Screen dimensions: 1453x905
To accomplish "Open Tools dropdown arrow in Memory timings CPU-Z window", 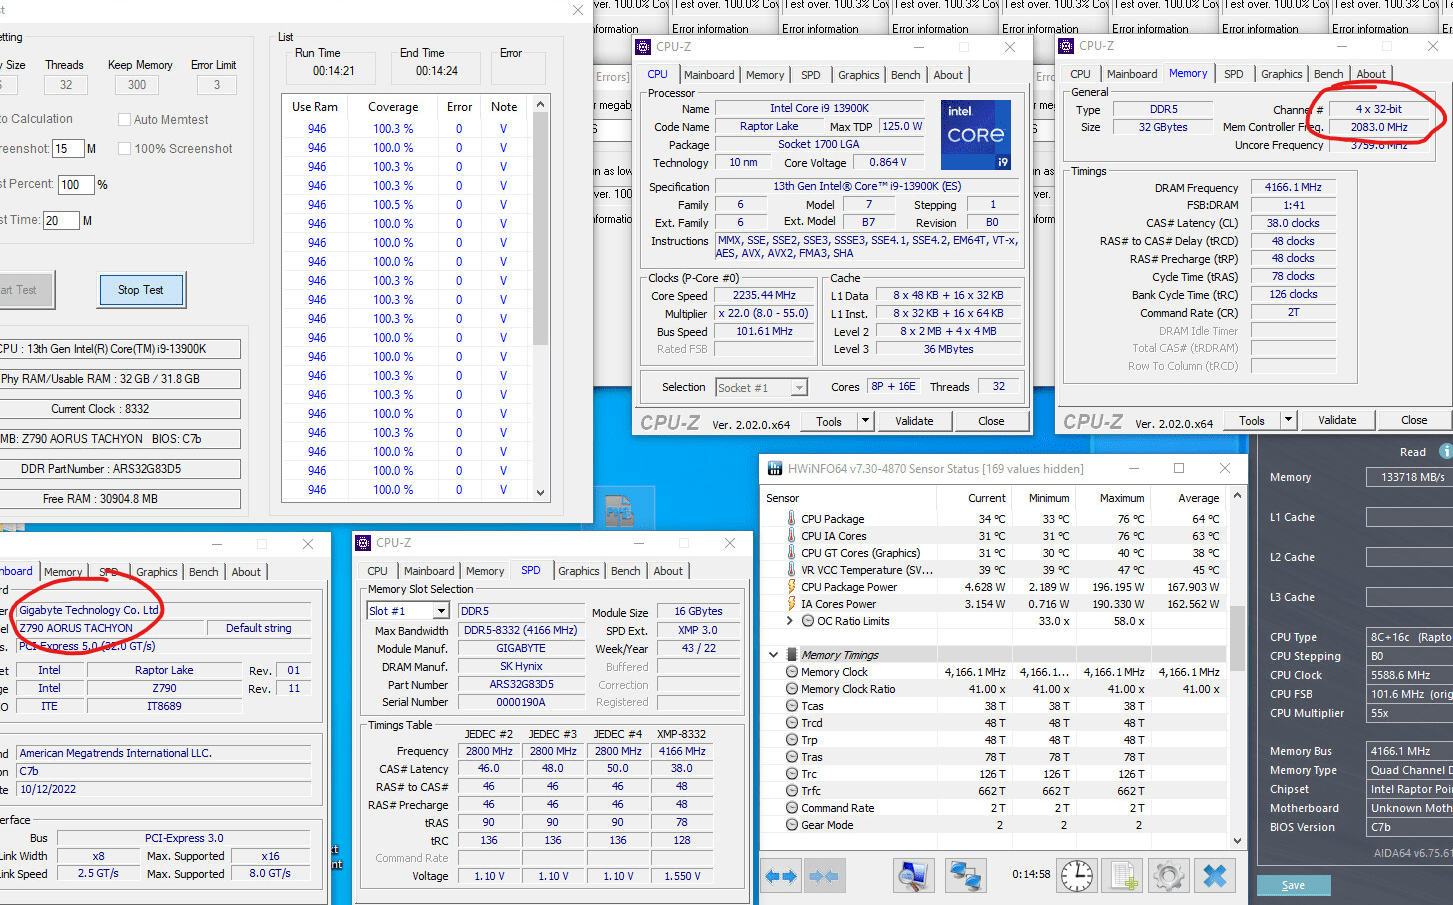I will click(x=1289, y=420).
